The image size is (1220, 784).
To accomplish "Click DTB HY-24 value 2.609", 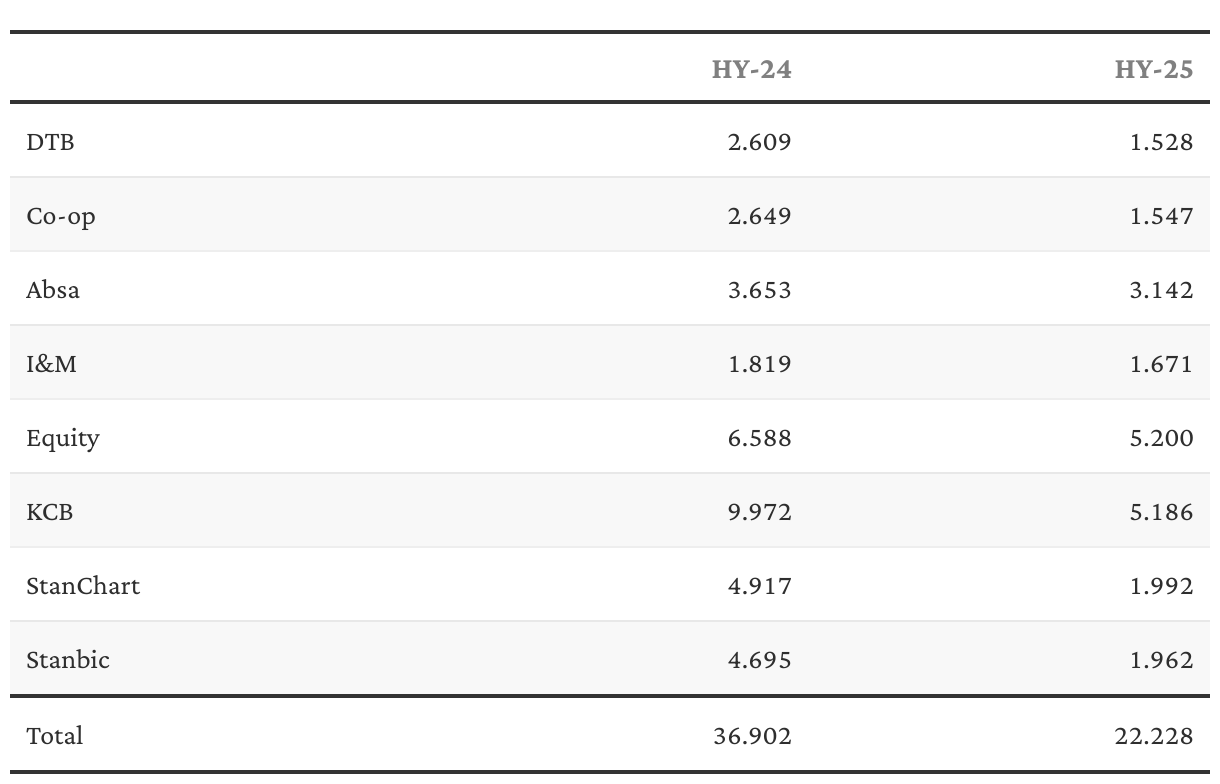I will (x=760, y=142).
